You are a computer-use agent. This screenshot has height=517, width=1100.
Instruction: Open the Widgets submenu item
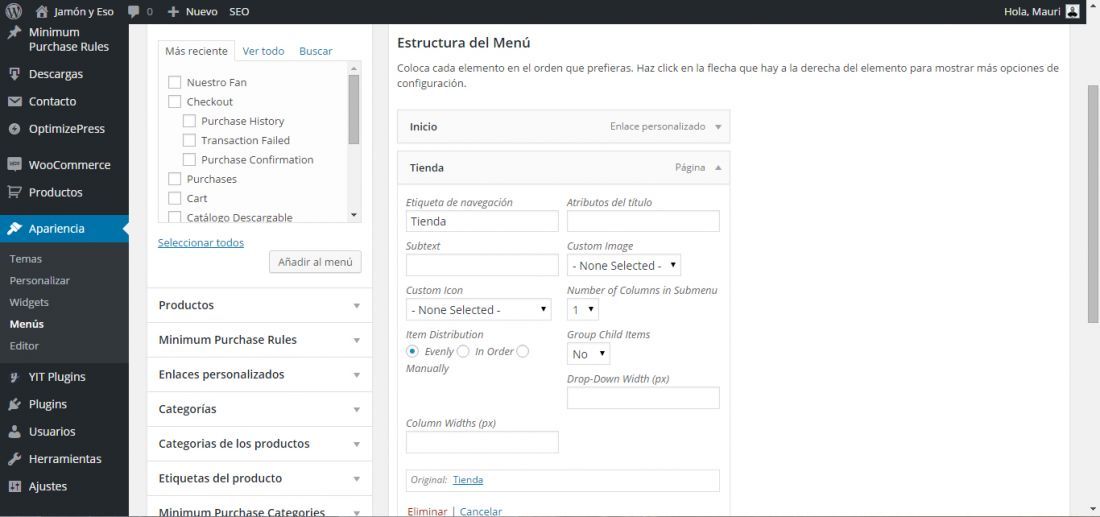pyautogui.click(x=29, y=302)
